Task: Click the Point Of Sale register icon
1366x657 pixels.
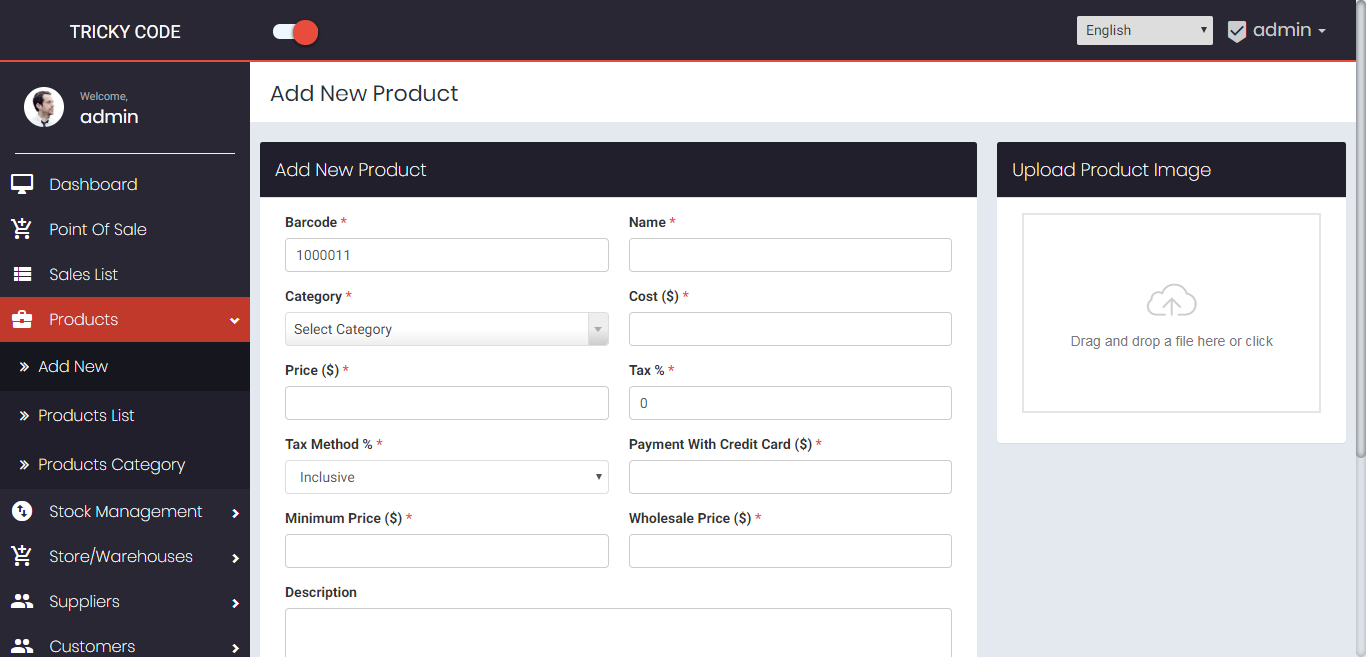Action: click(x=22, y=228)
